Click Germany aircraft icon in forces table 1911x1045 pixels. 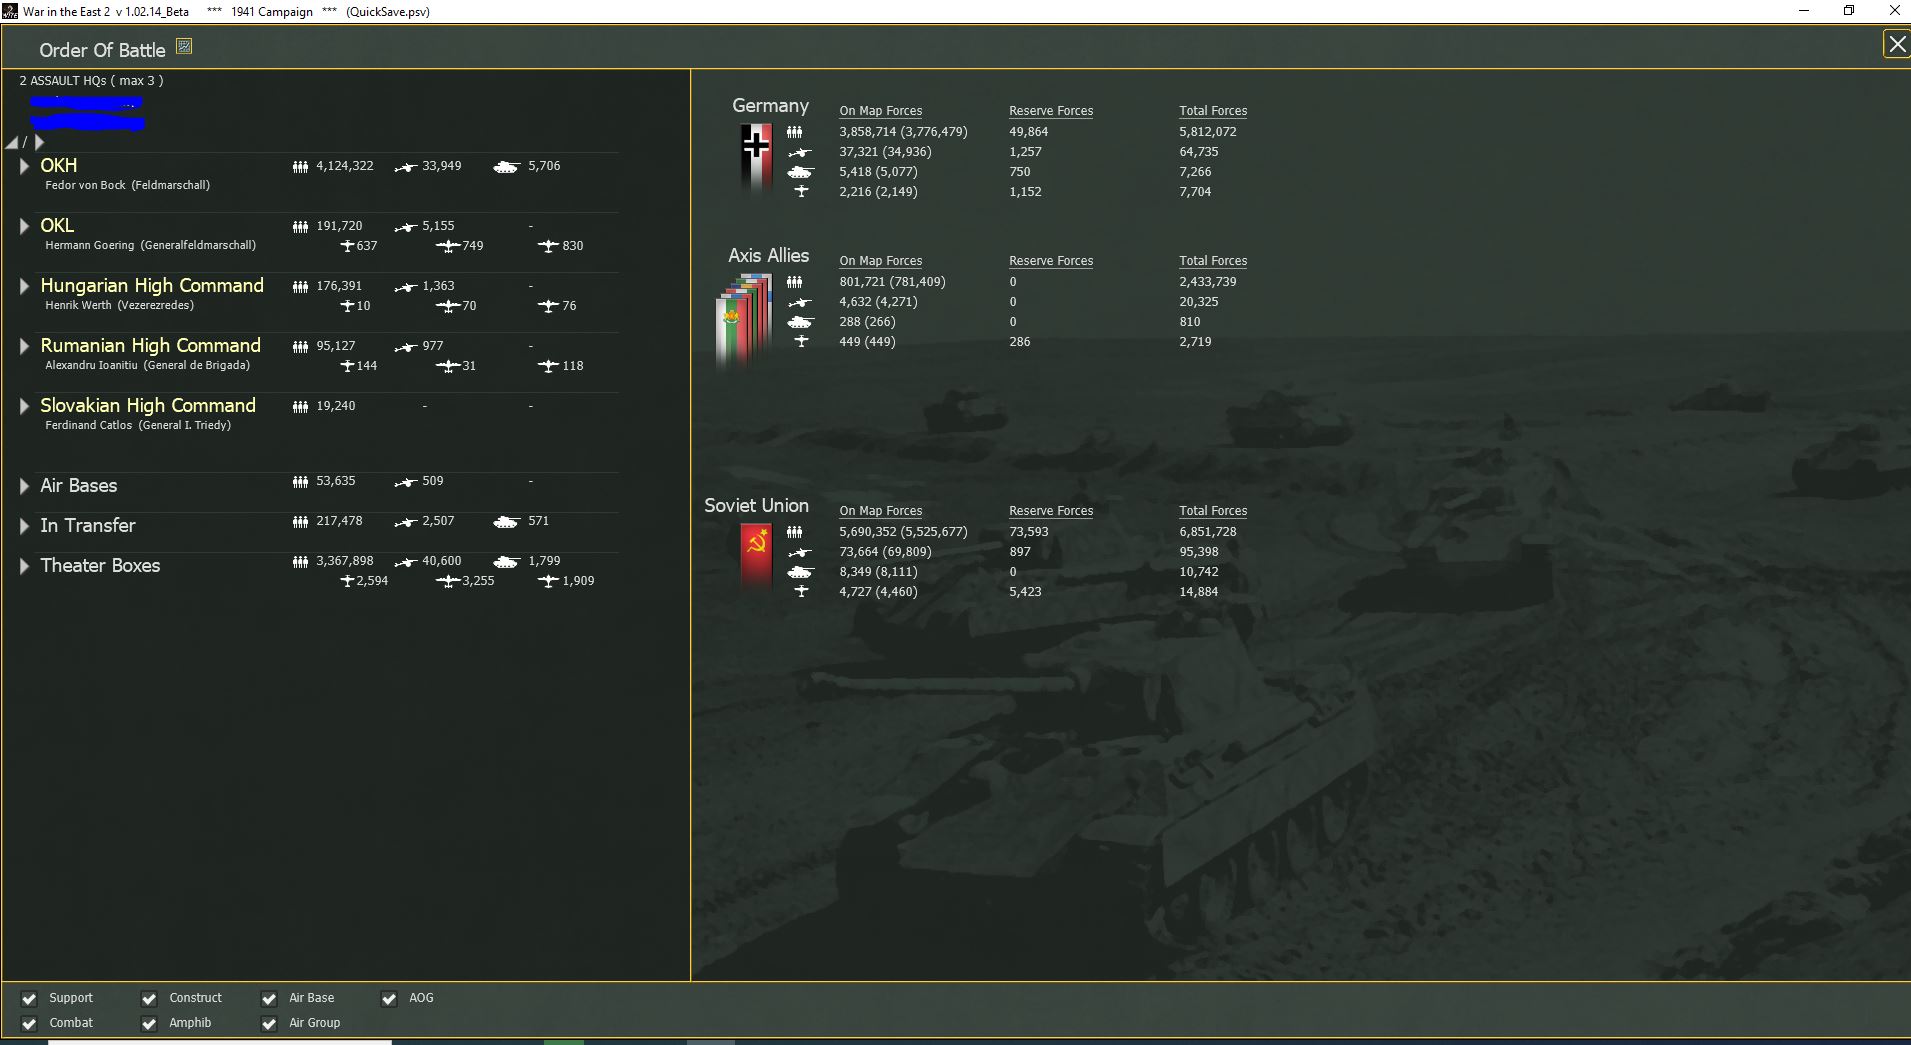pyautogui.click(x=801, y=192)
